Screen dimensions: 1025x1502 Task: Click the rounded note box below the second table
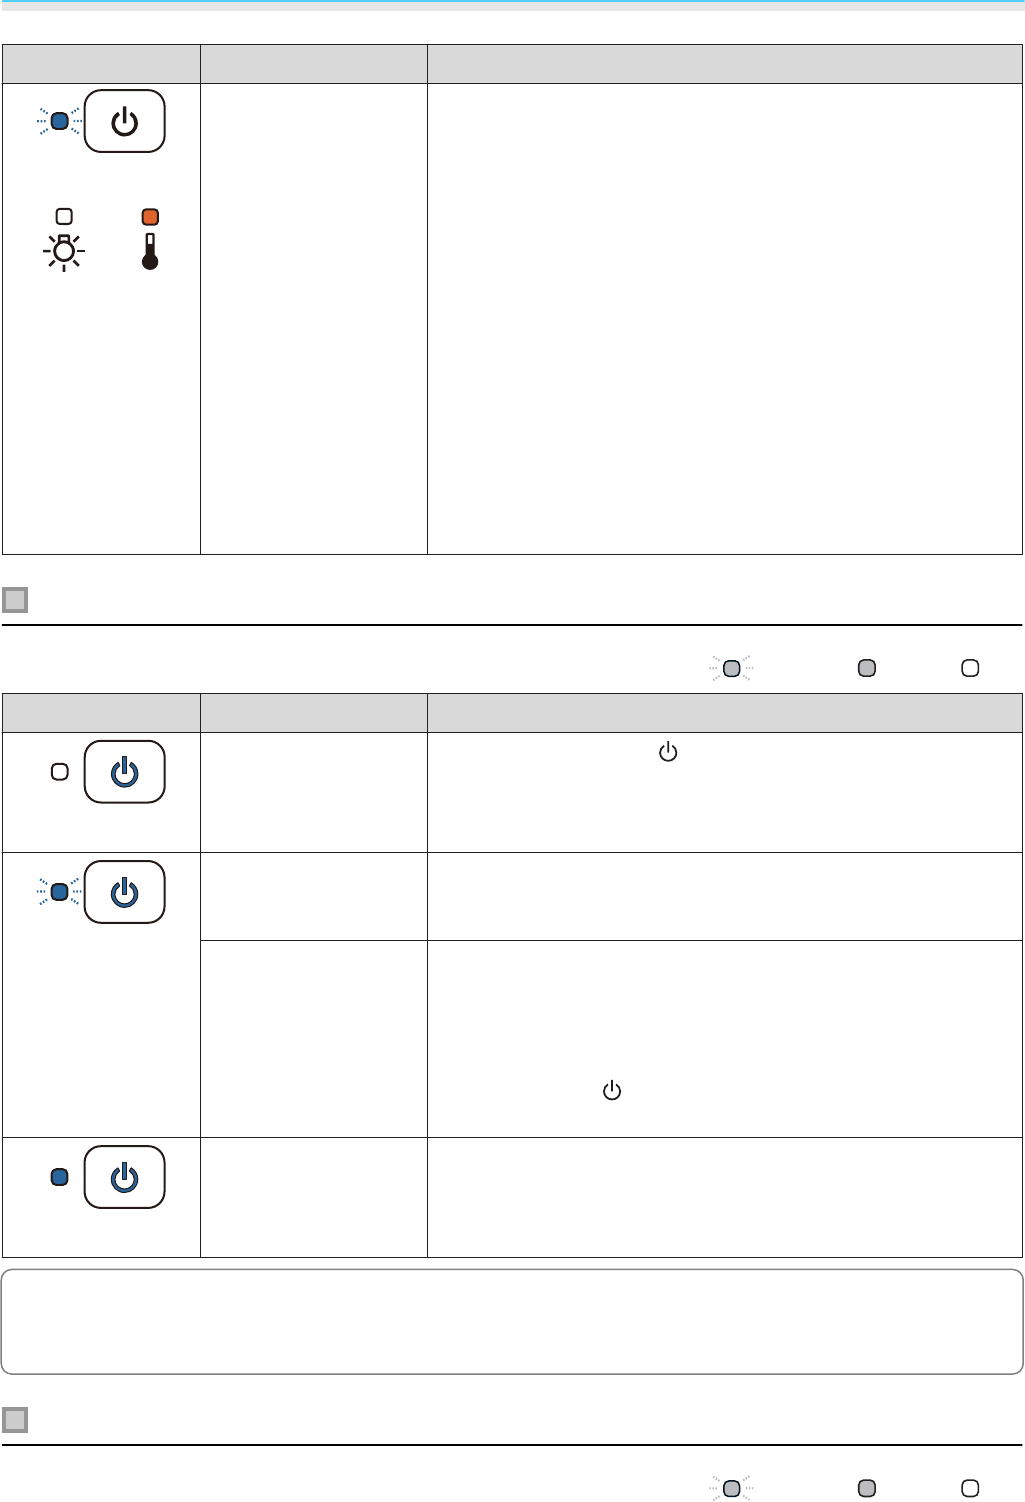pyautogui.click(x=512, y=1322)
